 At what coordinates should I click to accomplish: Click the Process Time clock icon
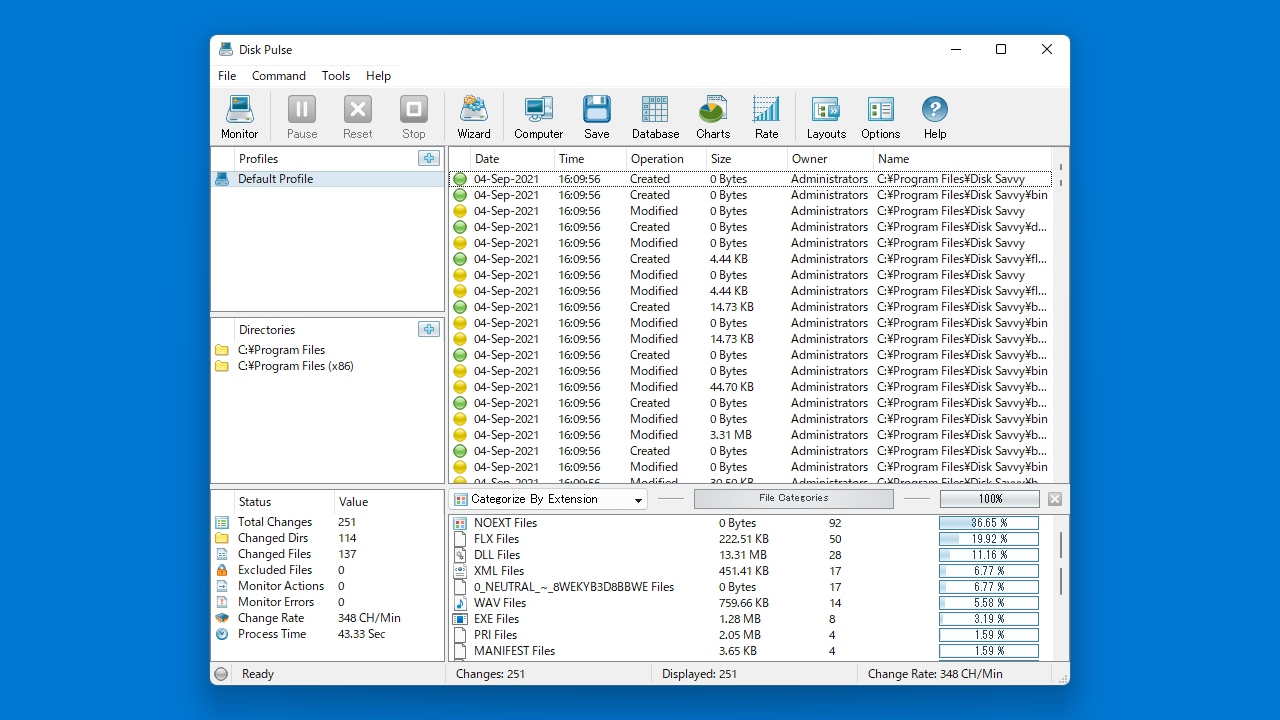(222, 634)
